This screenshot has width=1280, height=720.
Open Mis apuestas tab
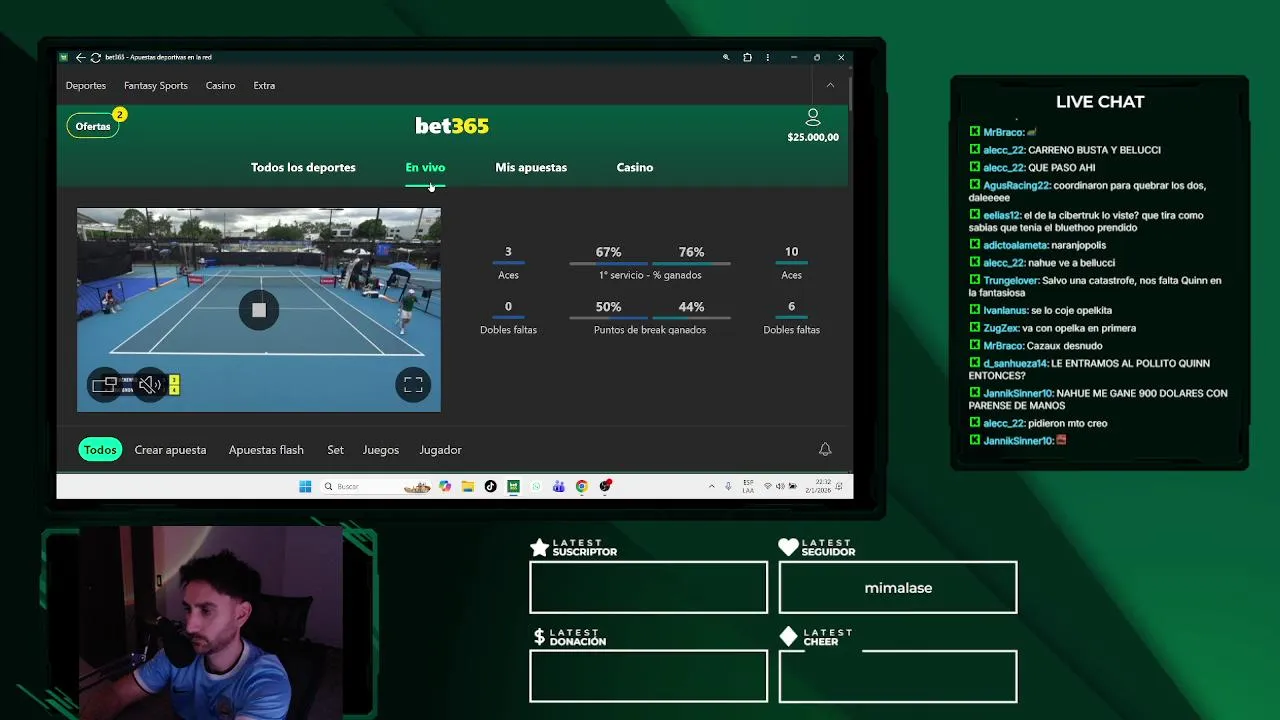[x=531, y=167]
